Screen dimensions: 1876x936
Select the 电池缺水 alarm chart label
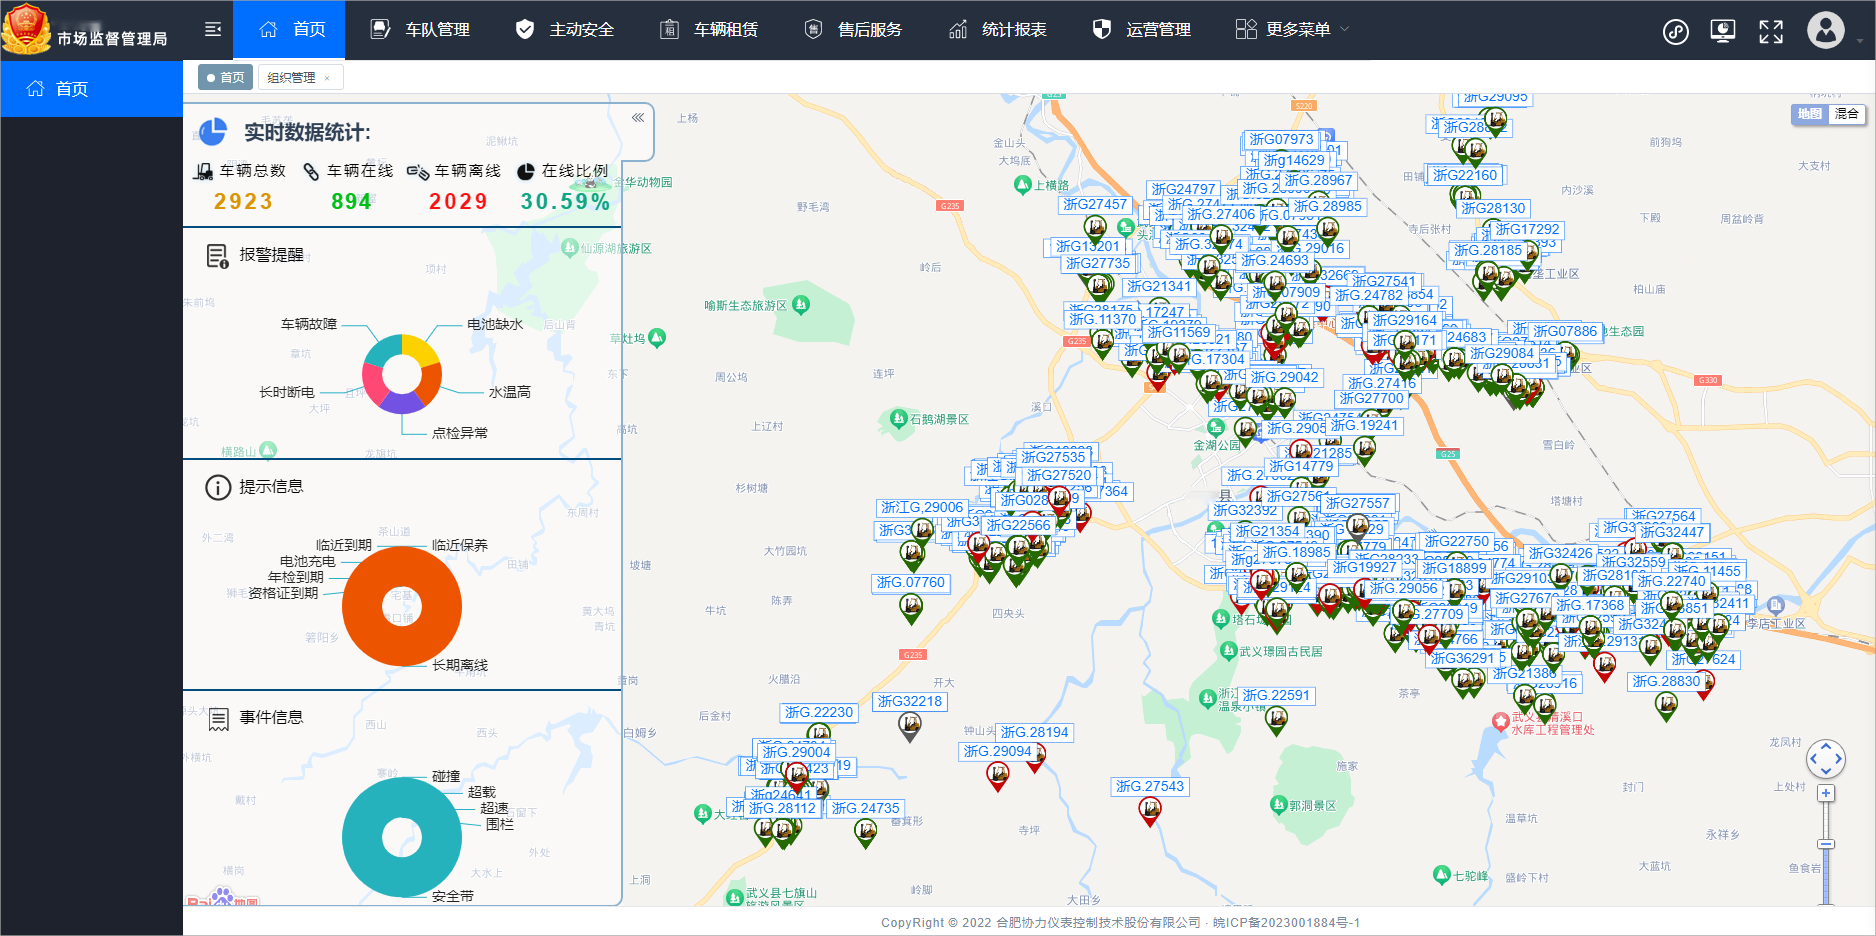[495, 324]
